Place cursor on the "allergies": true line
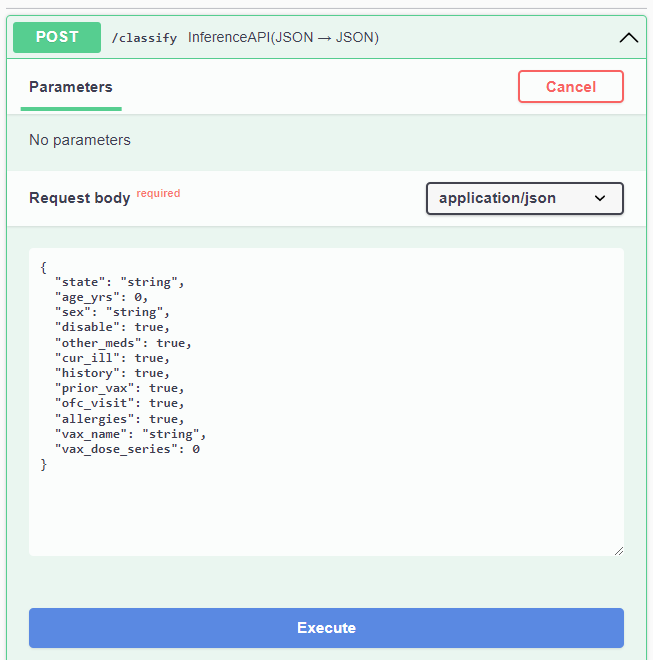This screenshot has width=653, height=660. (120, 419)
